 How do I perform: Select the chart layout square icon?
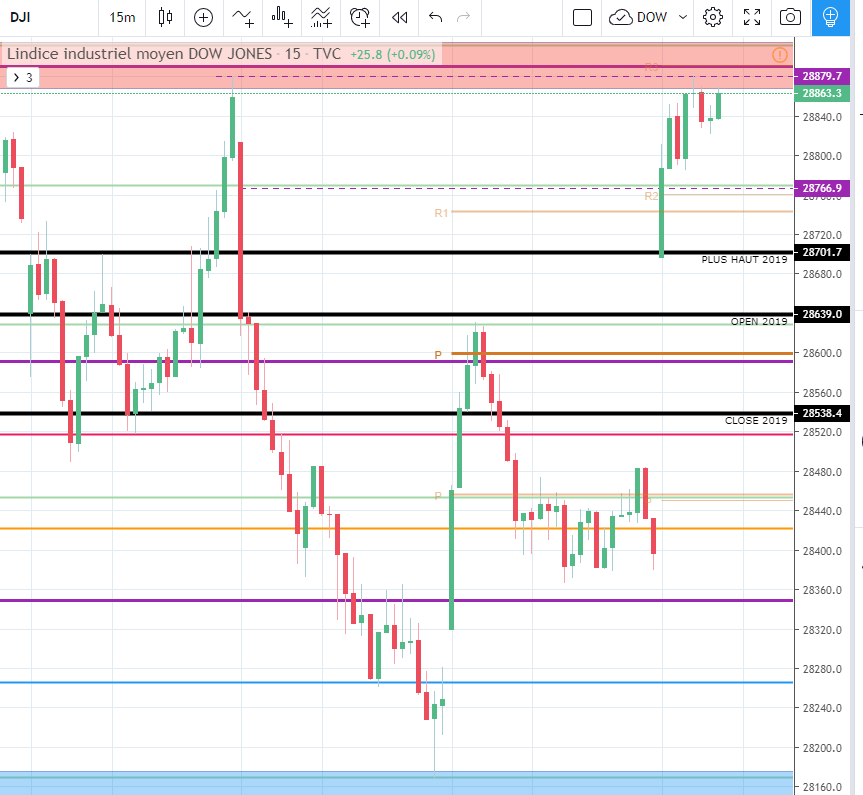click(x=582, y=18)
